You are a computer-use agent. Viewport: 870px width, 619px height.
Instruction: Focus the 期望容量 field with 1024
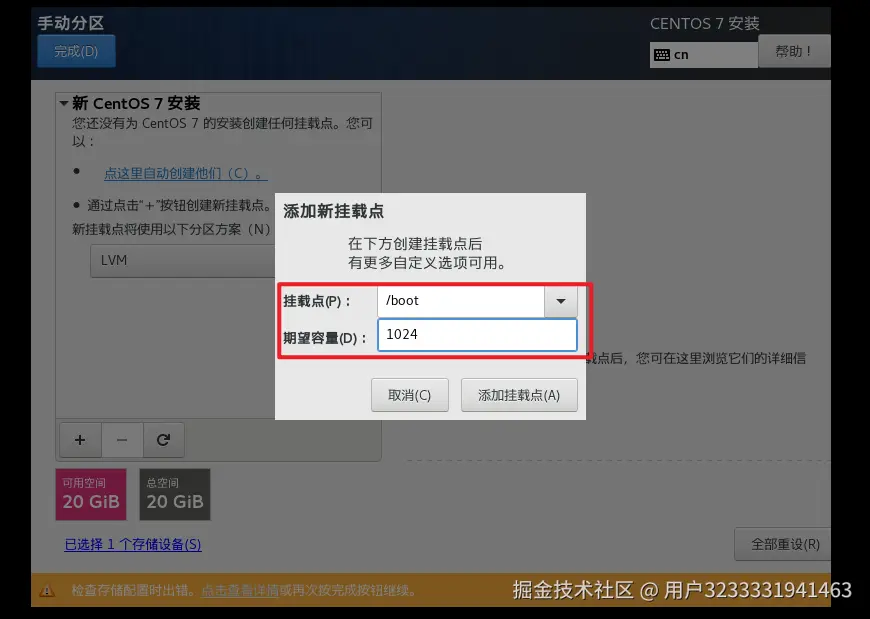(477, 335)
